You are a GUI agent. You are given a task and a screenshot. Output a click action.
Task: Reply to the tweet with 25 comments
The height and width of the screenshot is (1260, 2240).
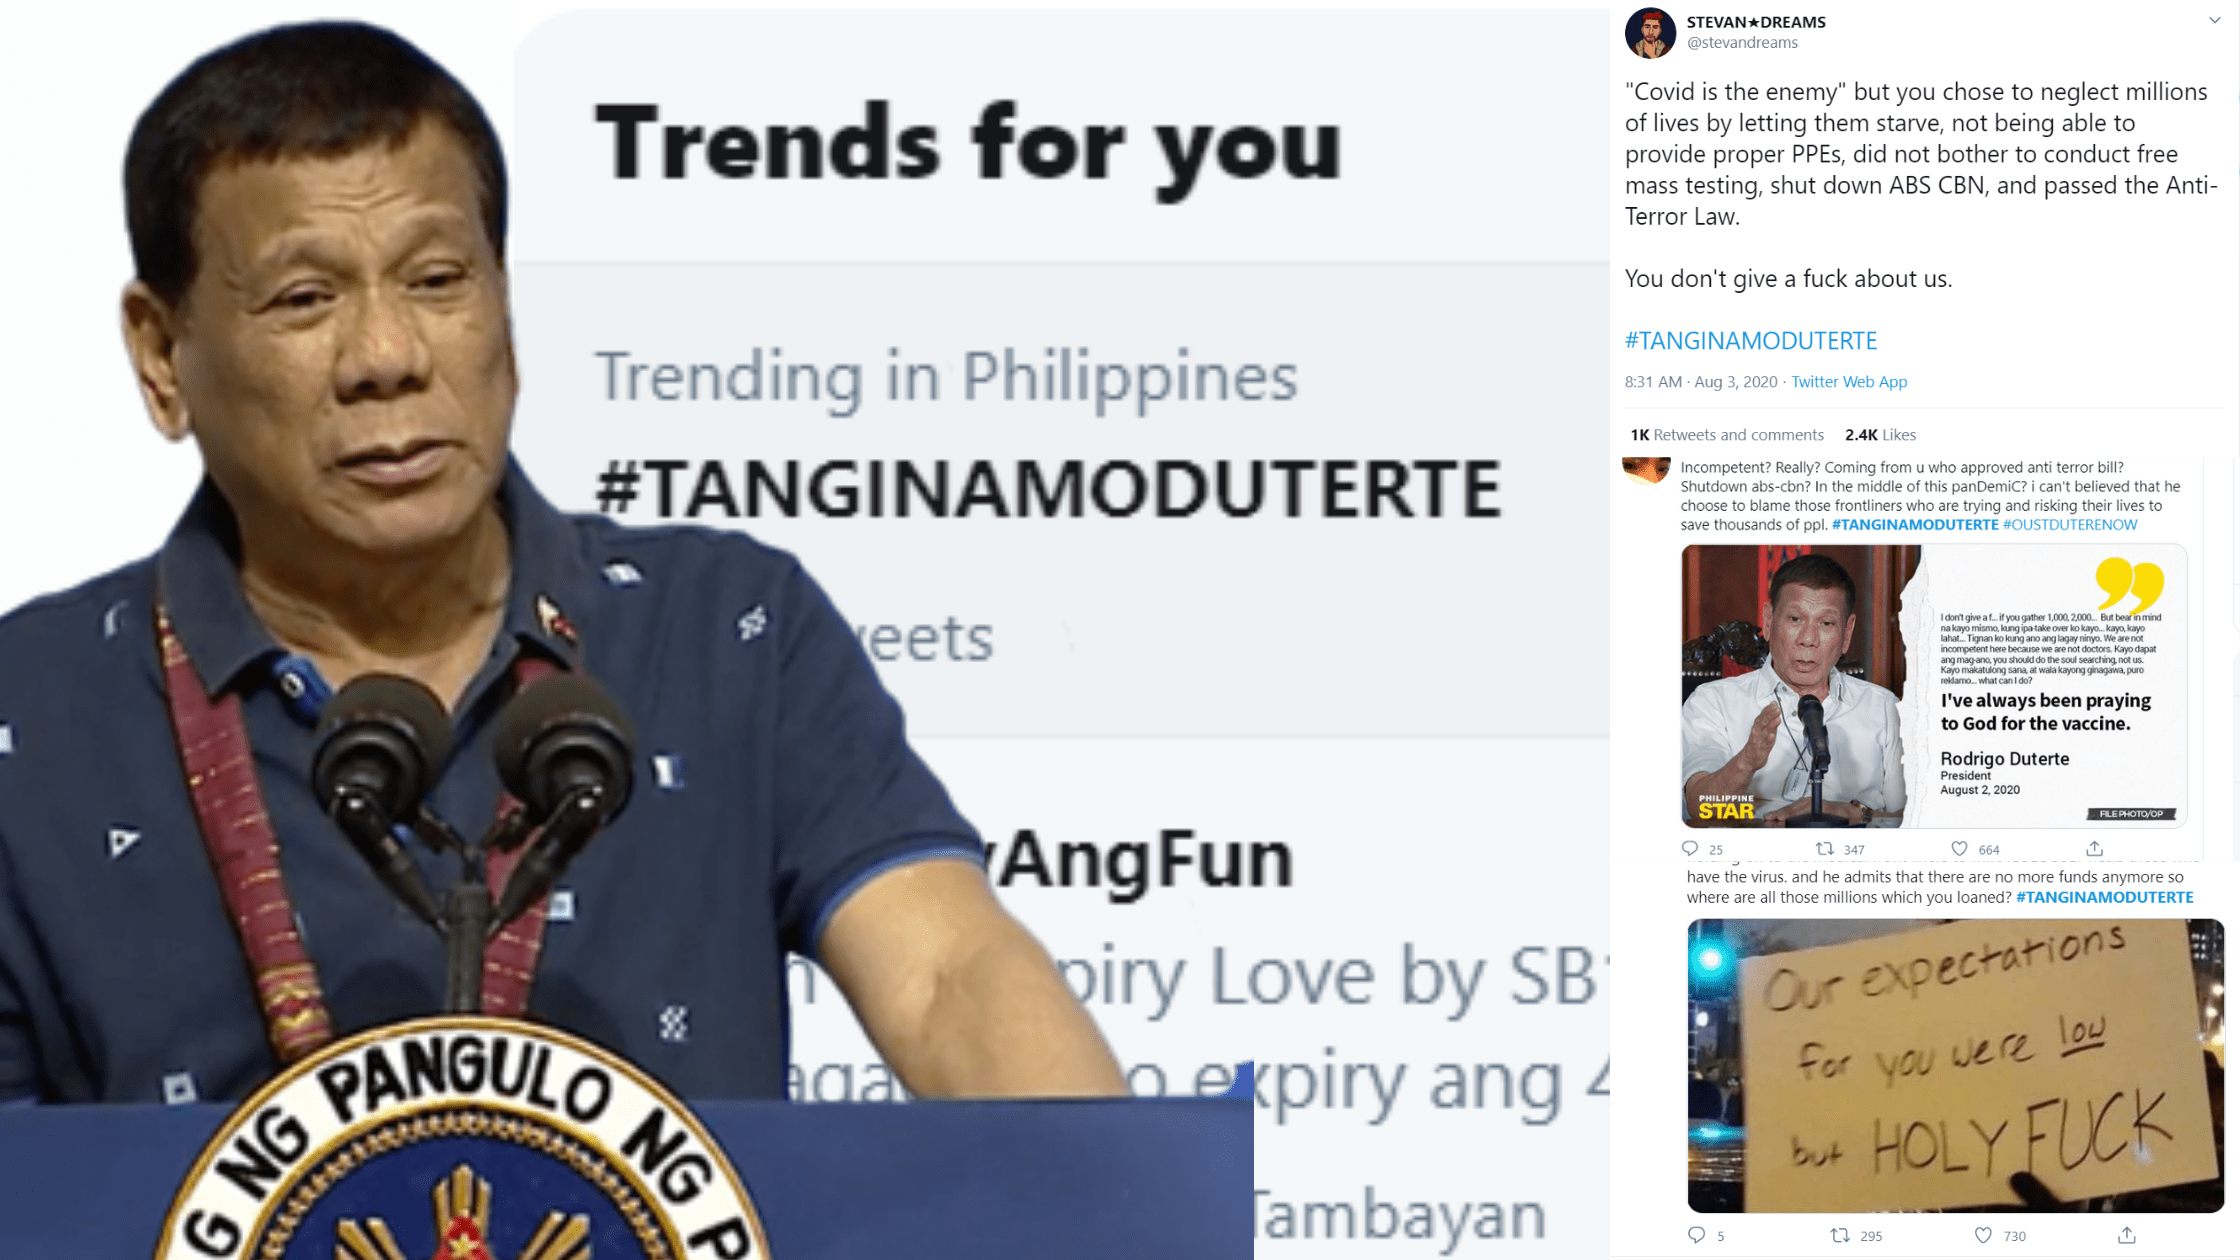1691,849
